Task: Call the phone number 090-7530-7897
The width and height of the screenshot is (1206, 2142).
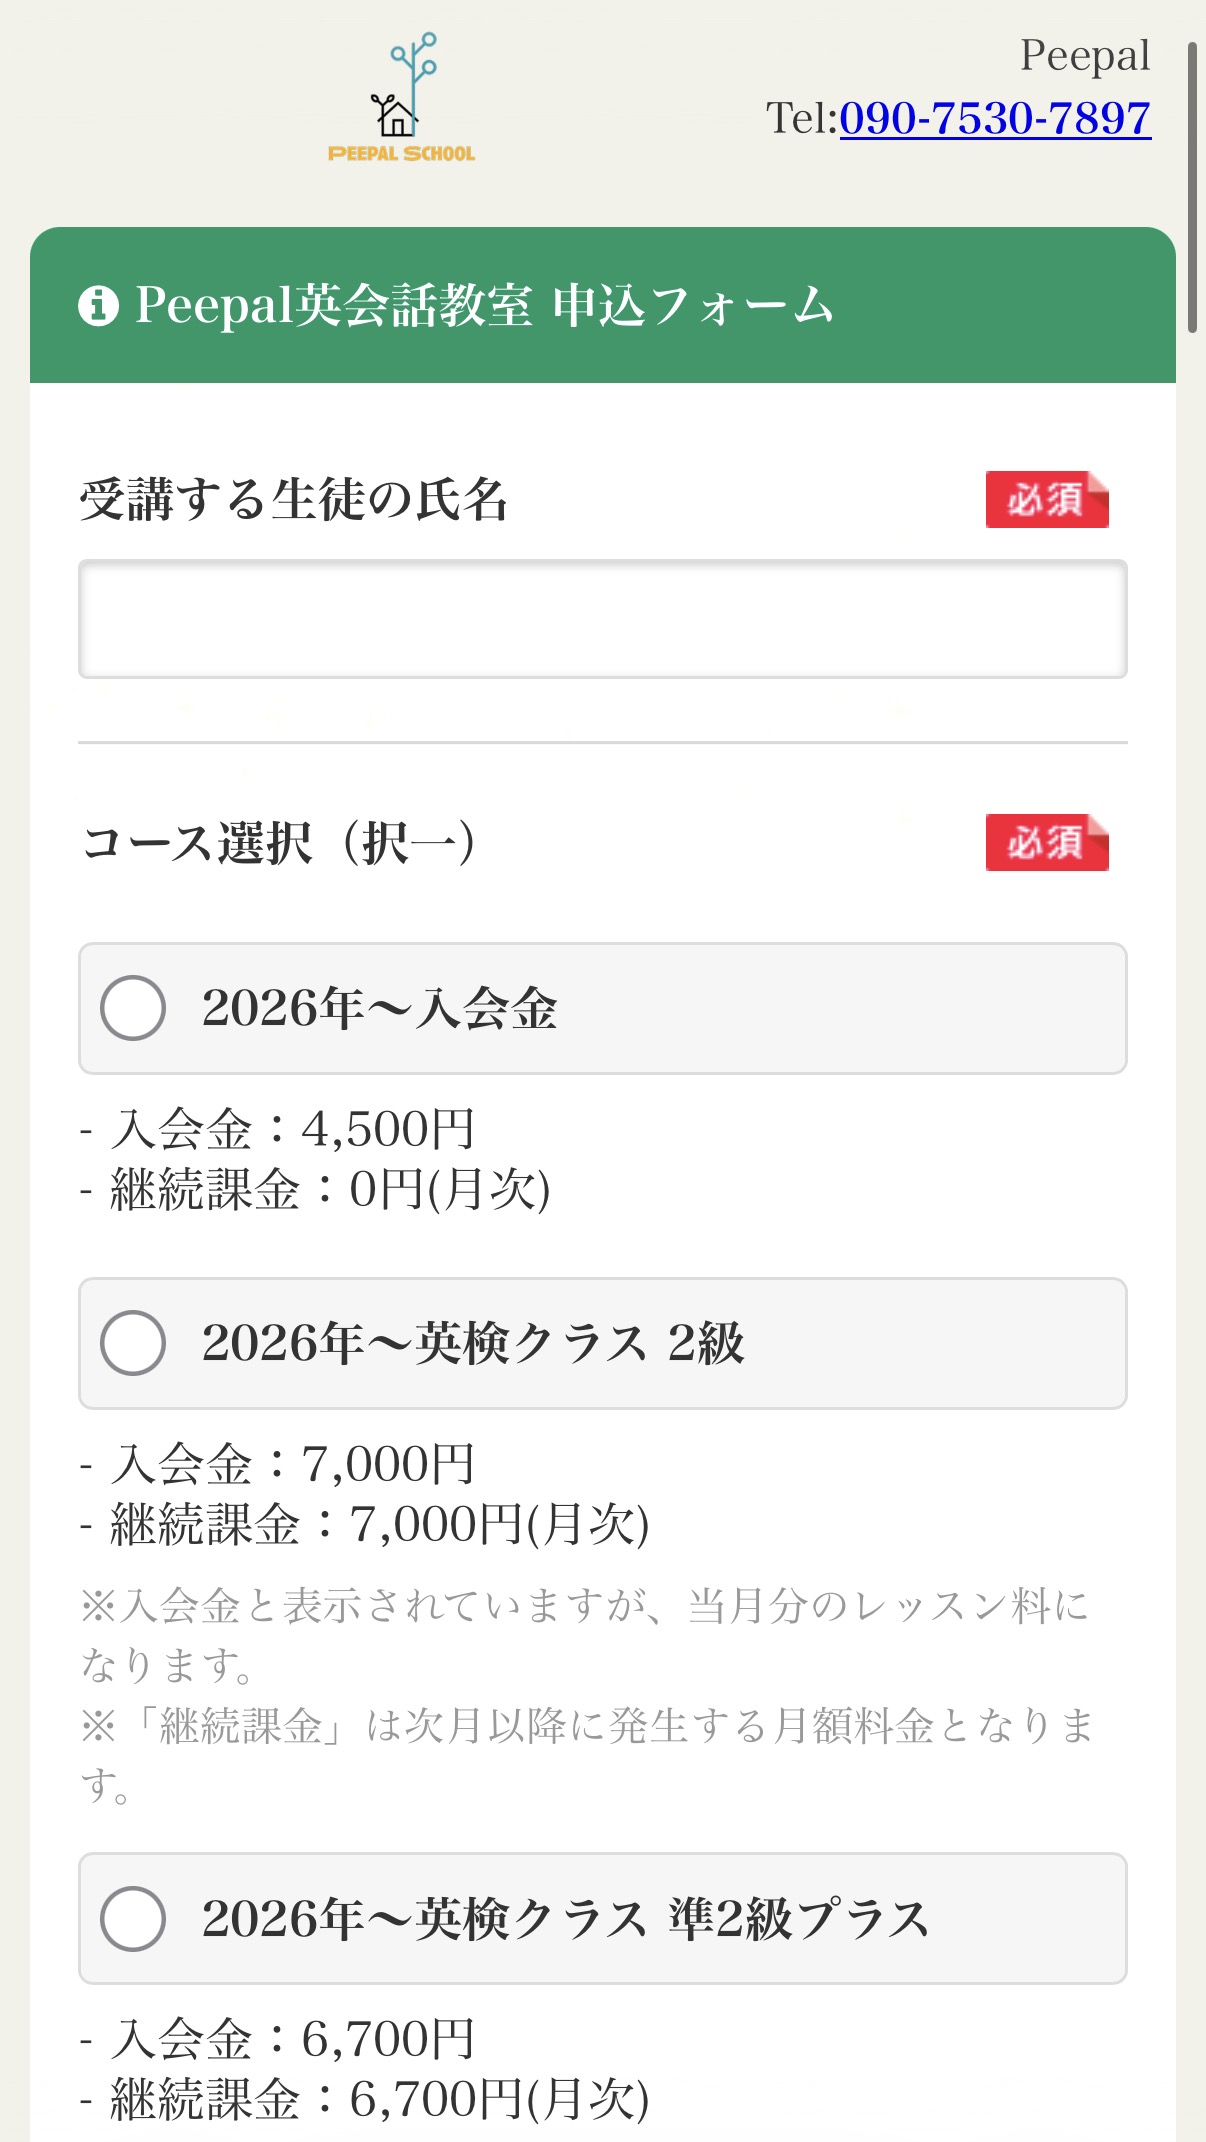Action: [x=994, y=118]
